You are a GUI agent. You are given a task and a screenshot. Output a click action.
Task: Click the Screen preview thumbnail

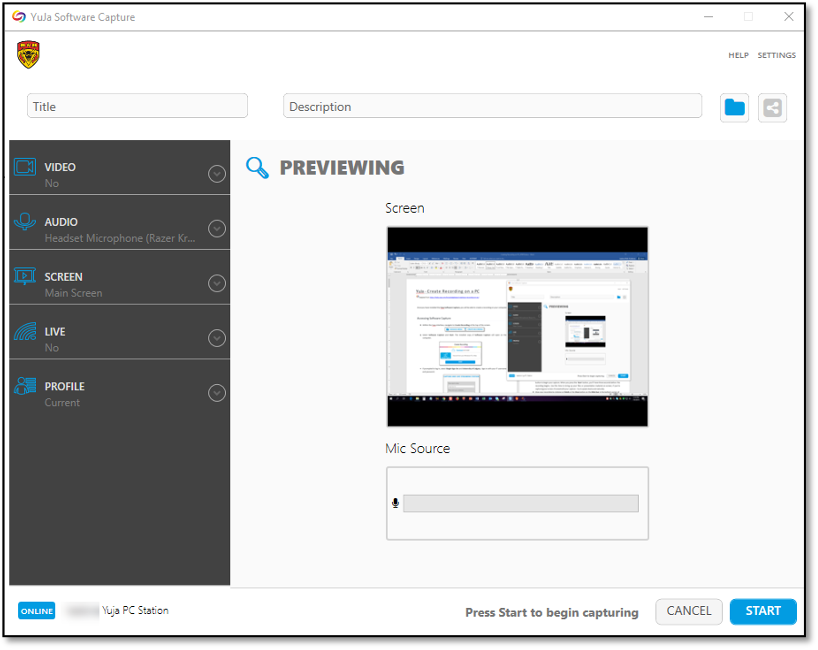click(518, 327)
